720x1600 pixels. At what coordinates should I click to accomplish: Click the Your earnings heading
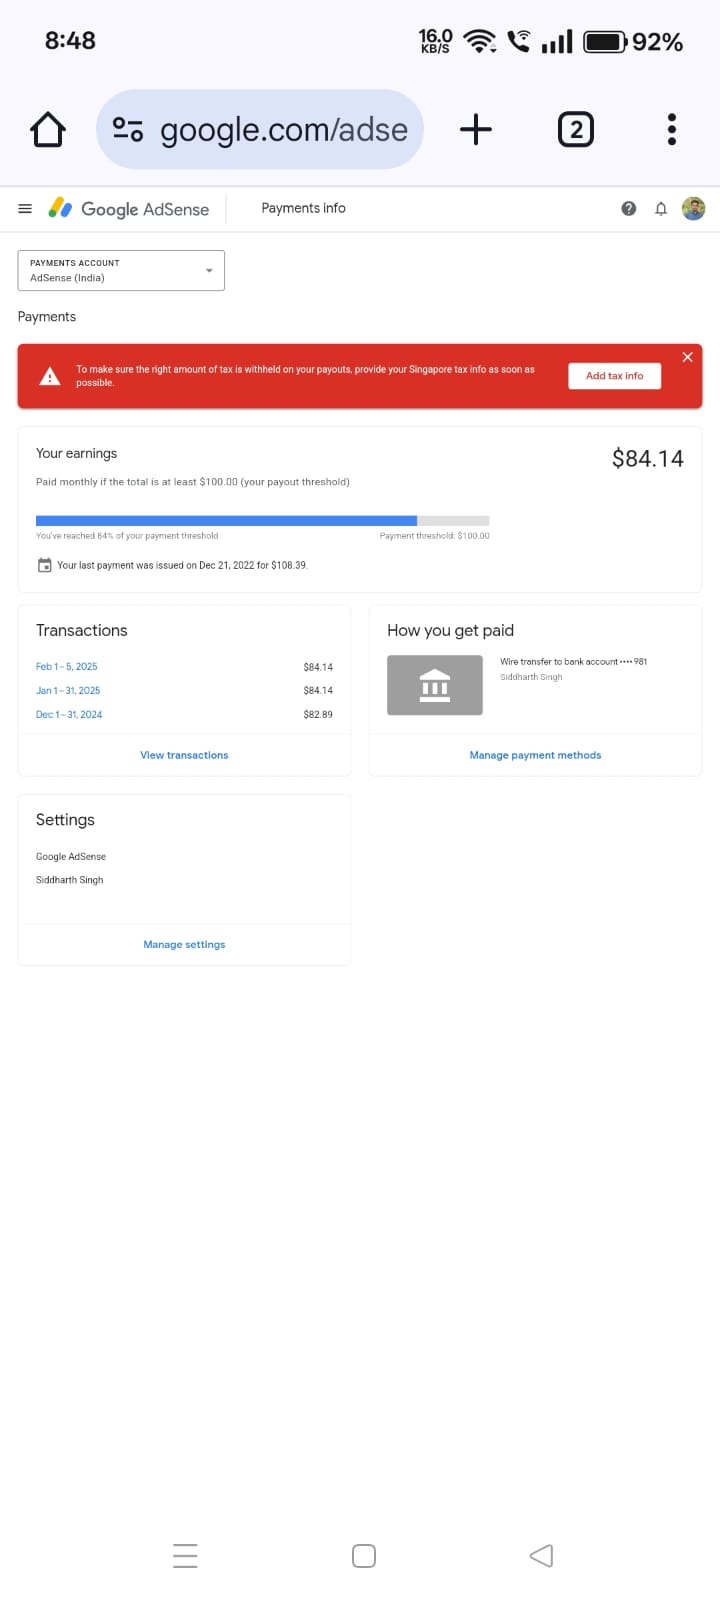tap(76, 453)
